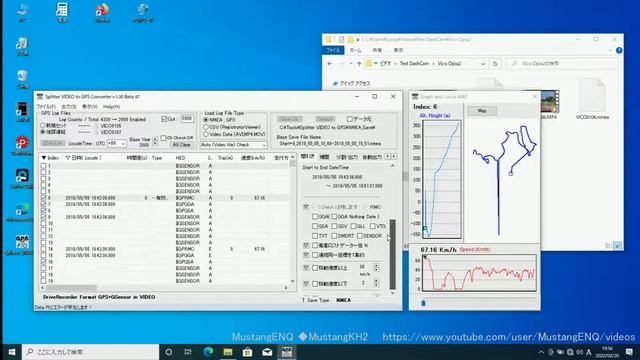Open Explorer help question-mark icon
The width and height of the screenshot is (640, 360).
[x=619, y=50]
